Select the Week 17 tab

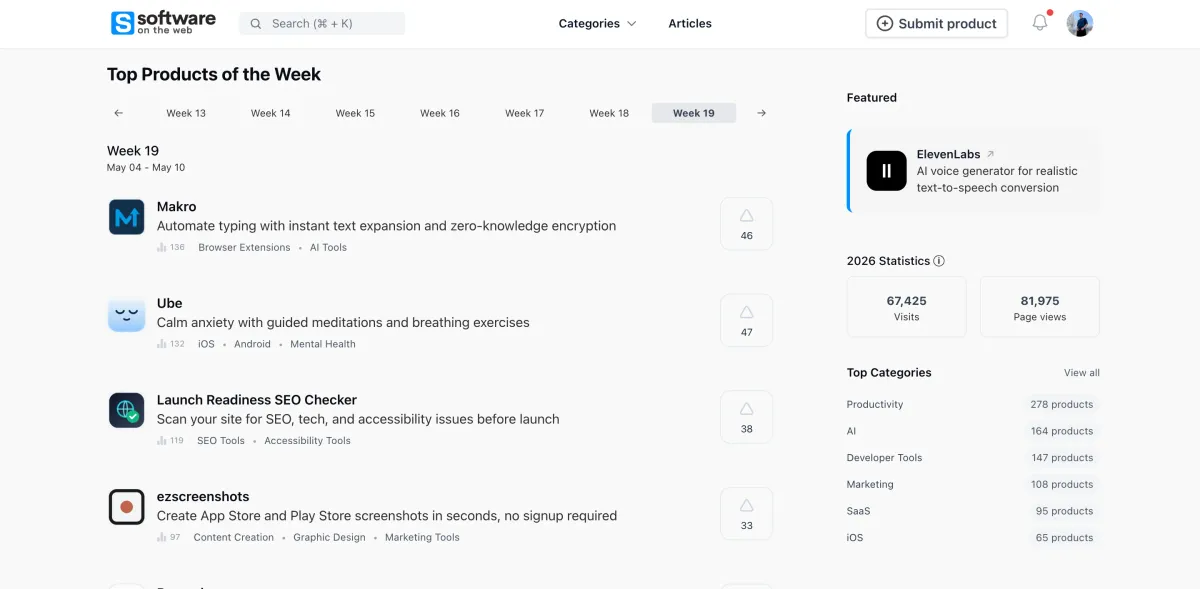(x=525, y=113)
